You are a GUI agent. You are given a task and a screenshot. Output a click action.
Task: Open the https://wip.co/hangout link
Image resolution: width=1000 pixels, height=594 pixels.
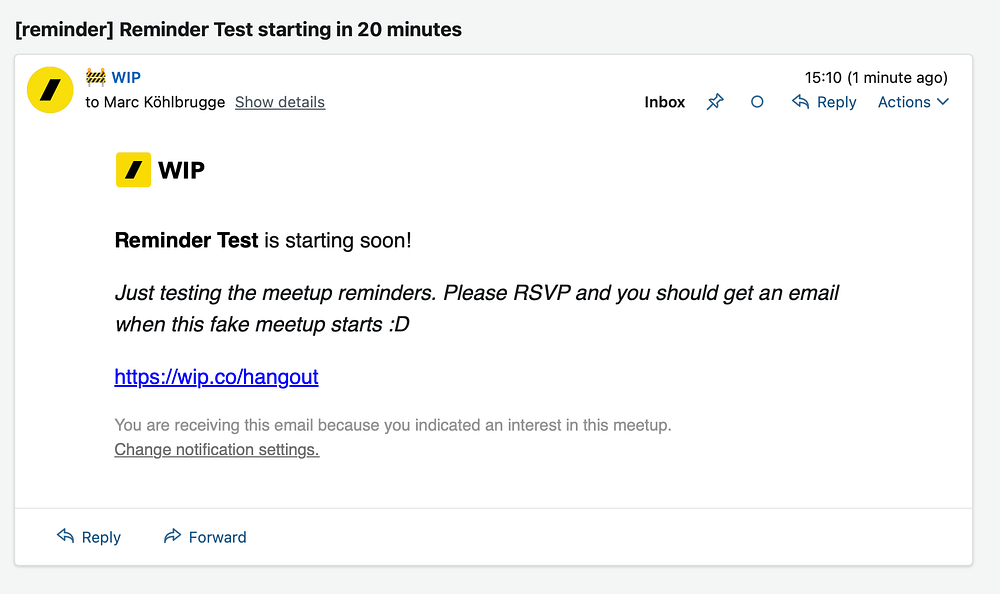216,377
